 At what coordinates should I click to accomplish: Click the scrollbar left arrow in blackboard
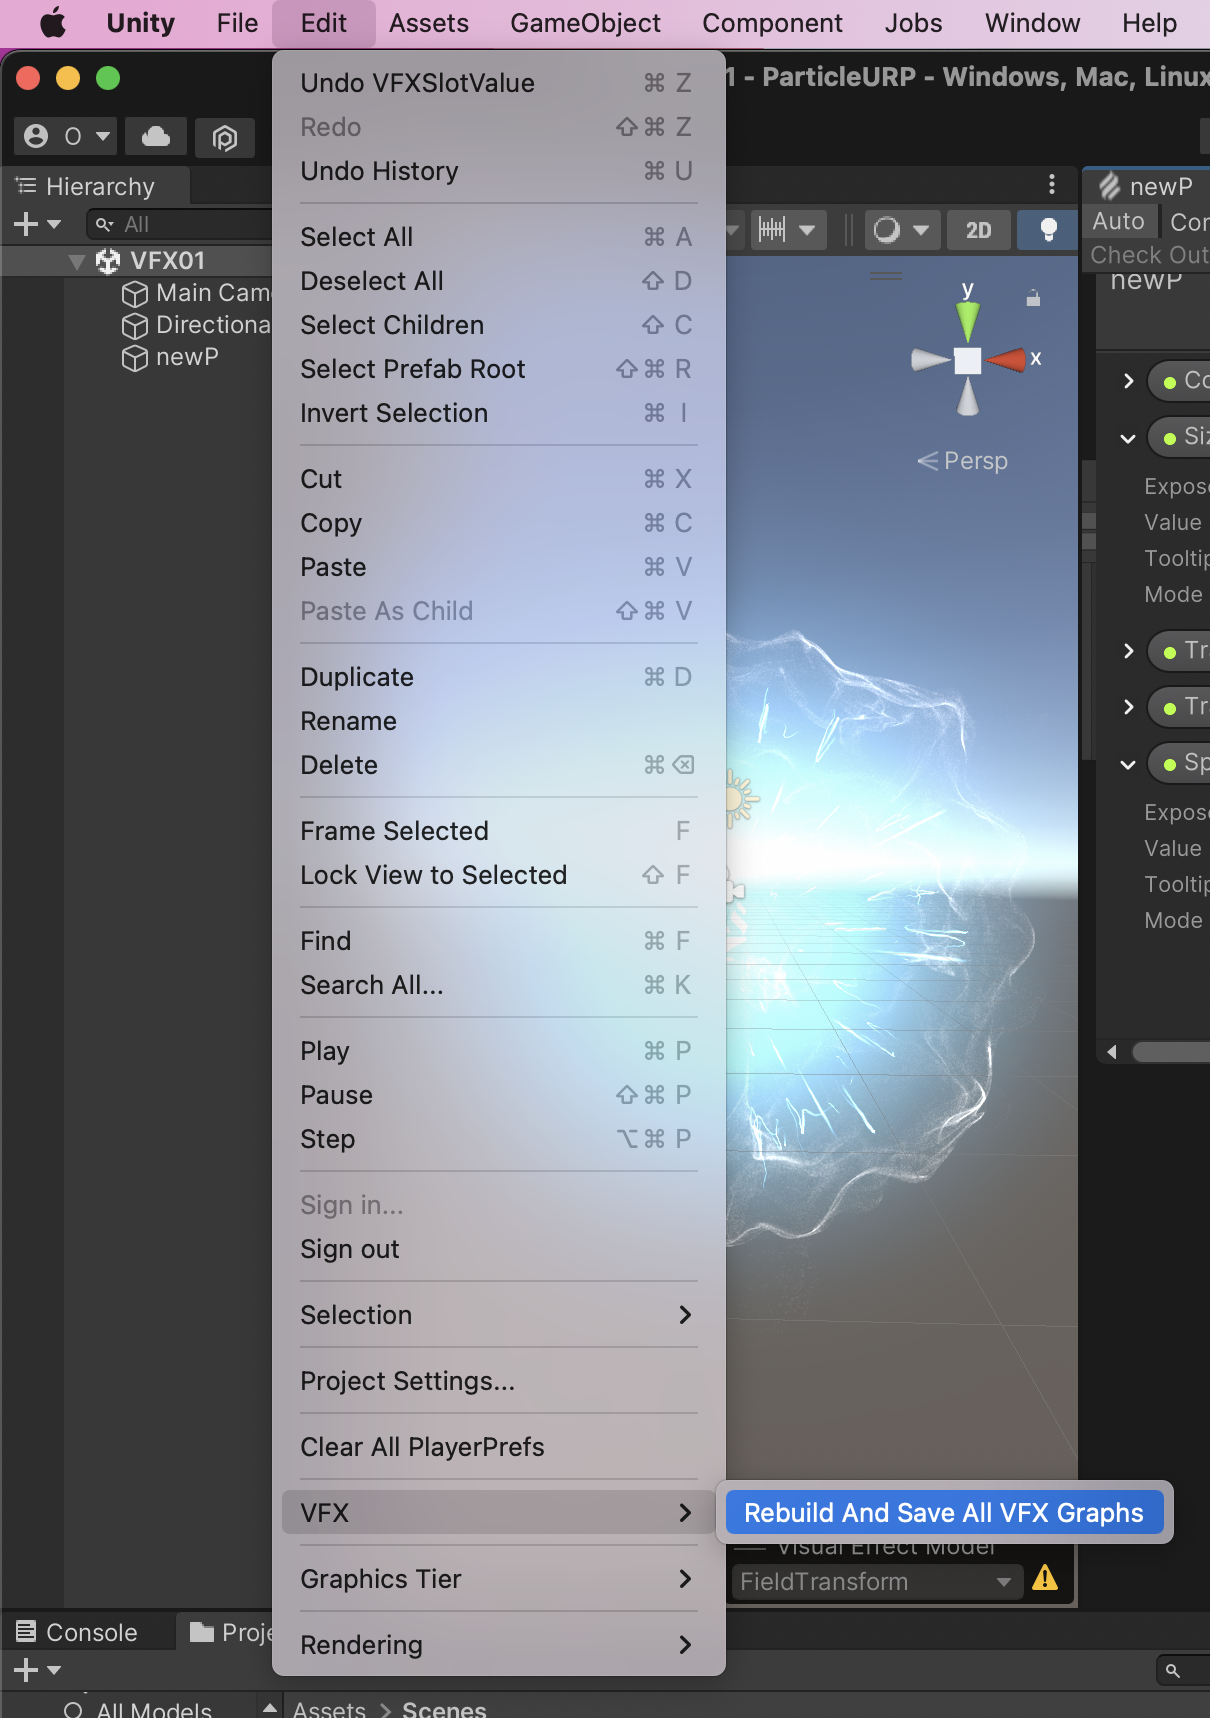pos(1111,1052)
